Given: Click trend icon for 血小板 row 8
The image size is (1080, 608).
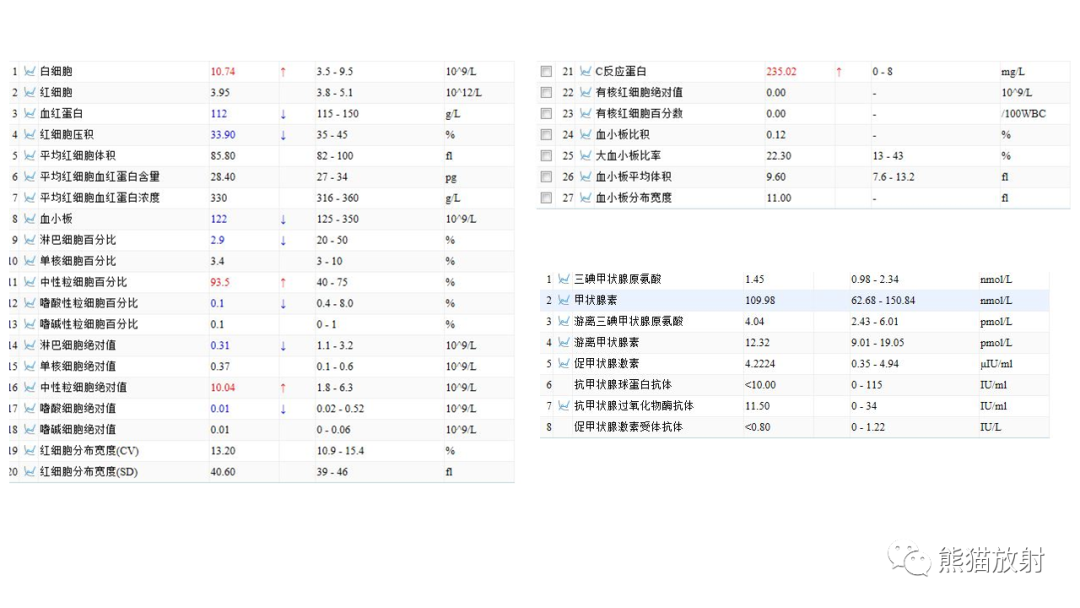Looking at the screenshot, I should [30, 219].
